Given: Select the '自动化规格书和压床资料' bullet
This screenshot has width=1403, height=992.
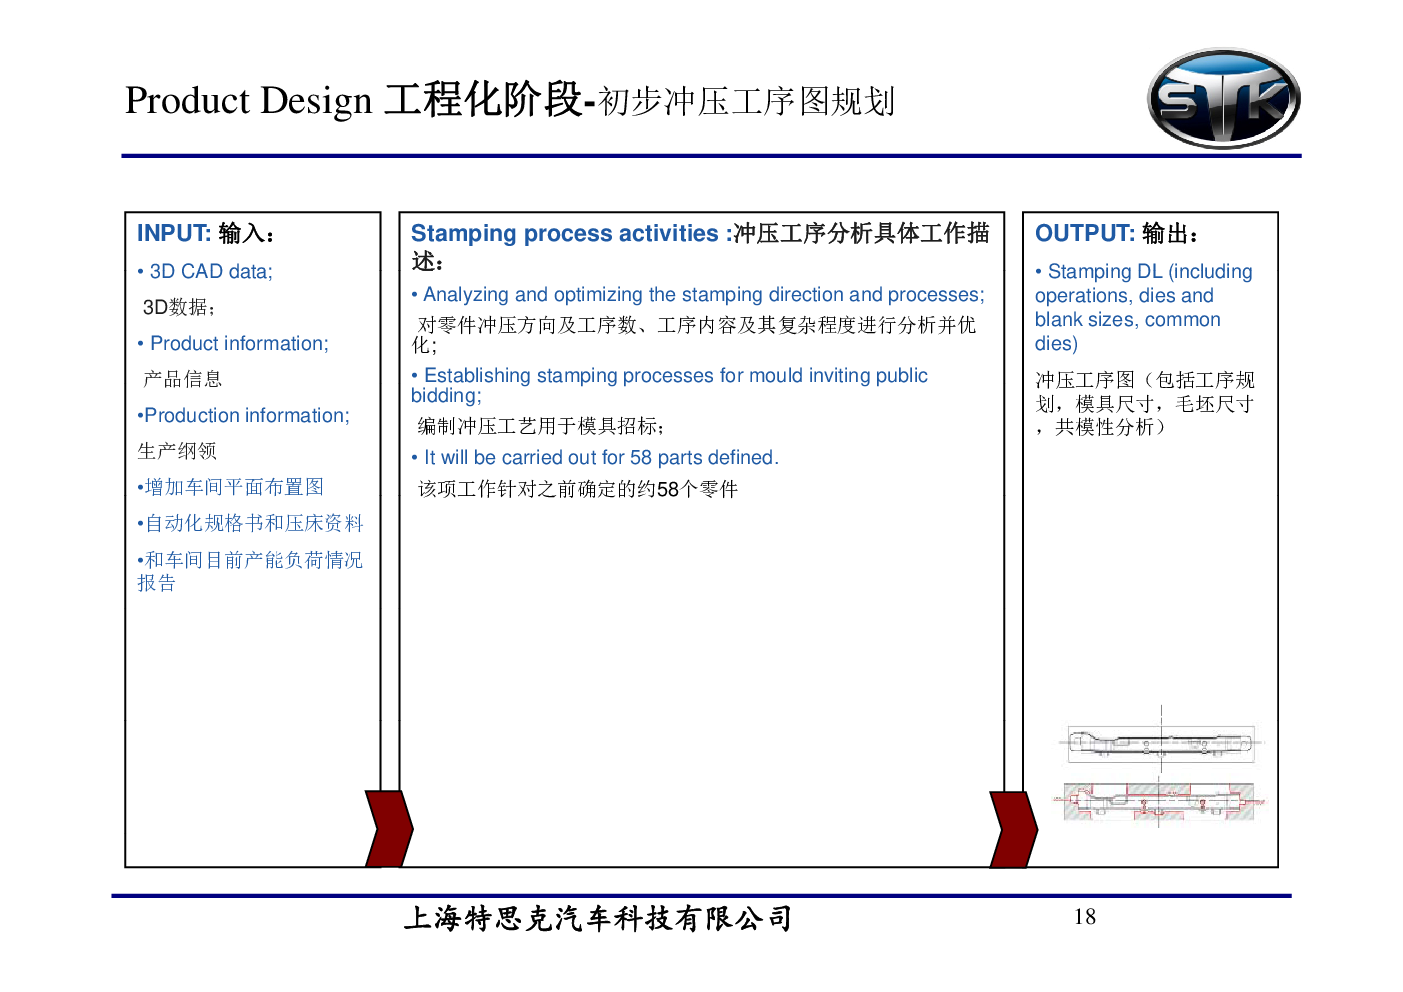Looking at the screenshot, I should (x=251, y=523).
